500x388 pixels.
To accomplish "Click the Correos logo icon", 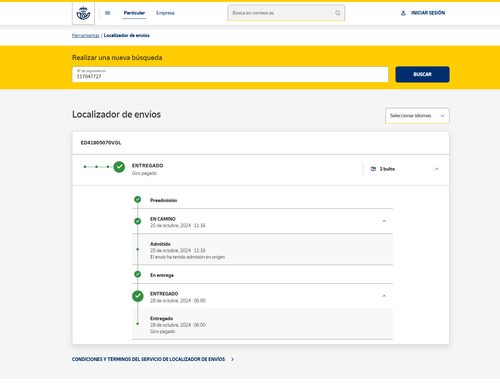I will pos(83,13).
